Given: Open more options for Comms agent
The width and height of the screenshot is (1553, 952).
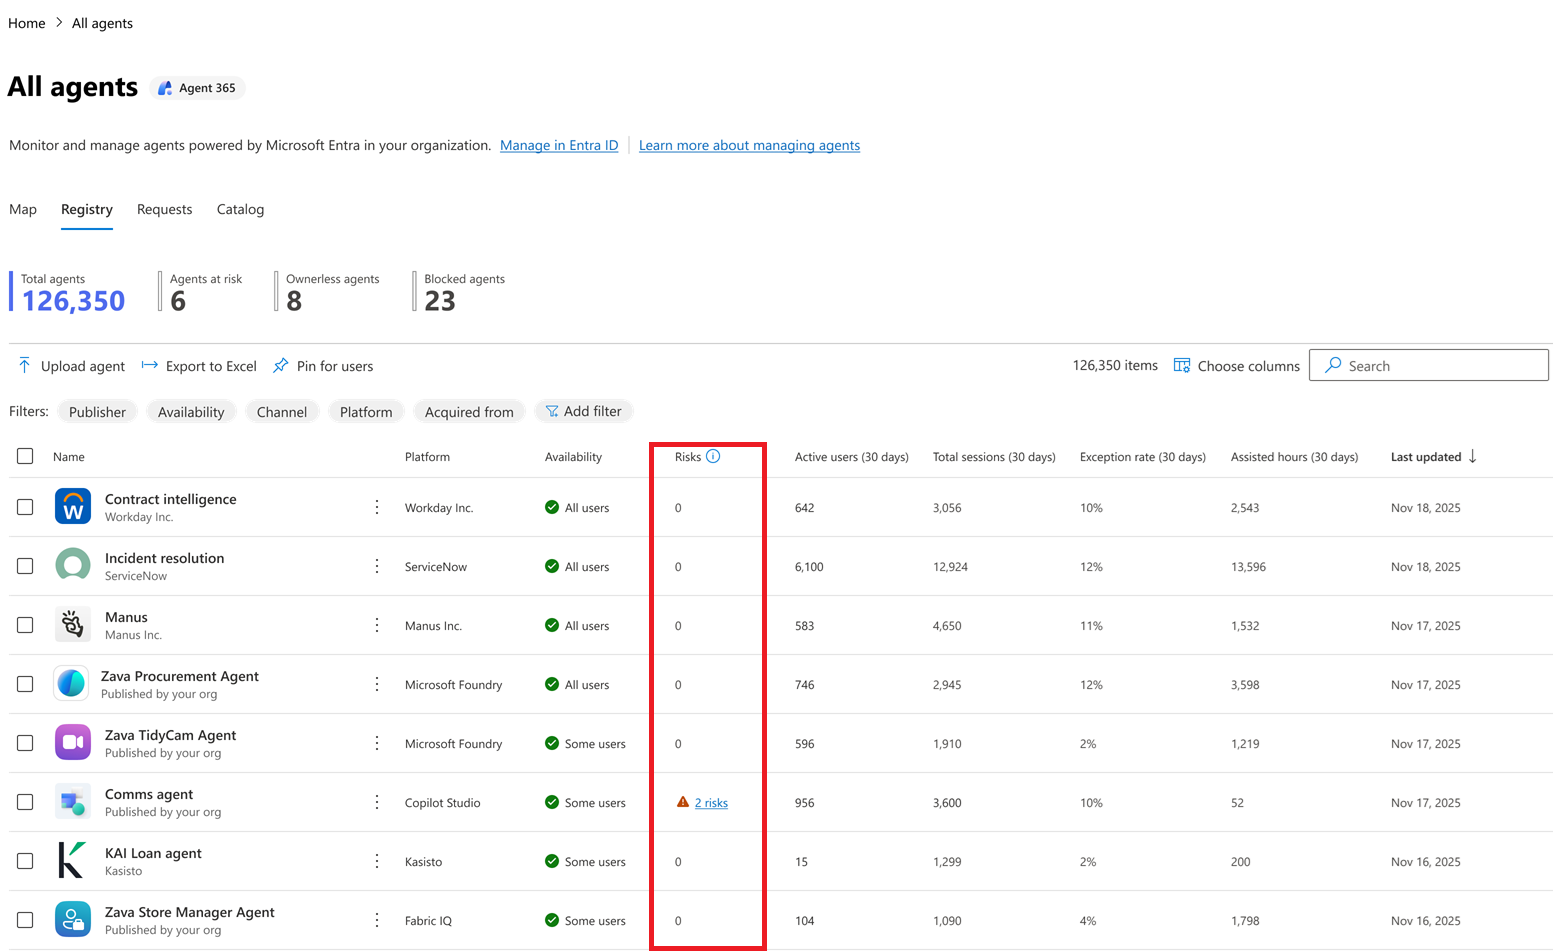Looking at the screenshot, I should 377,802.
